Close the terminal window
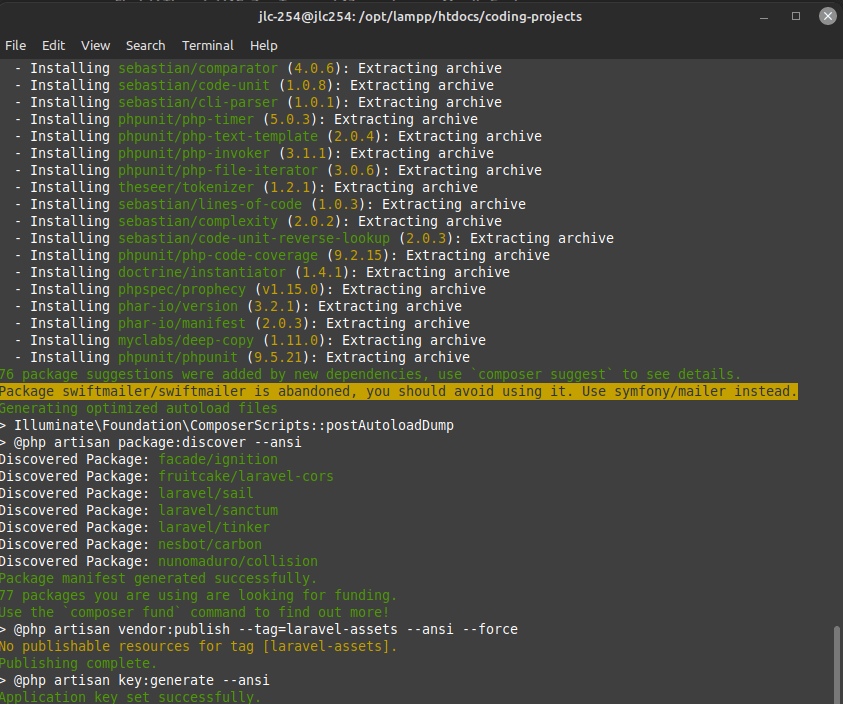The height and width of the screenshot is (704, 843). (828, 16)
